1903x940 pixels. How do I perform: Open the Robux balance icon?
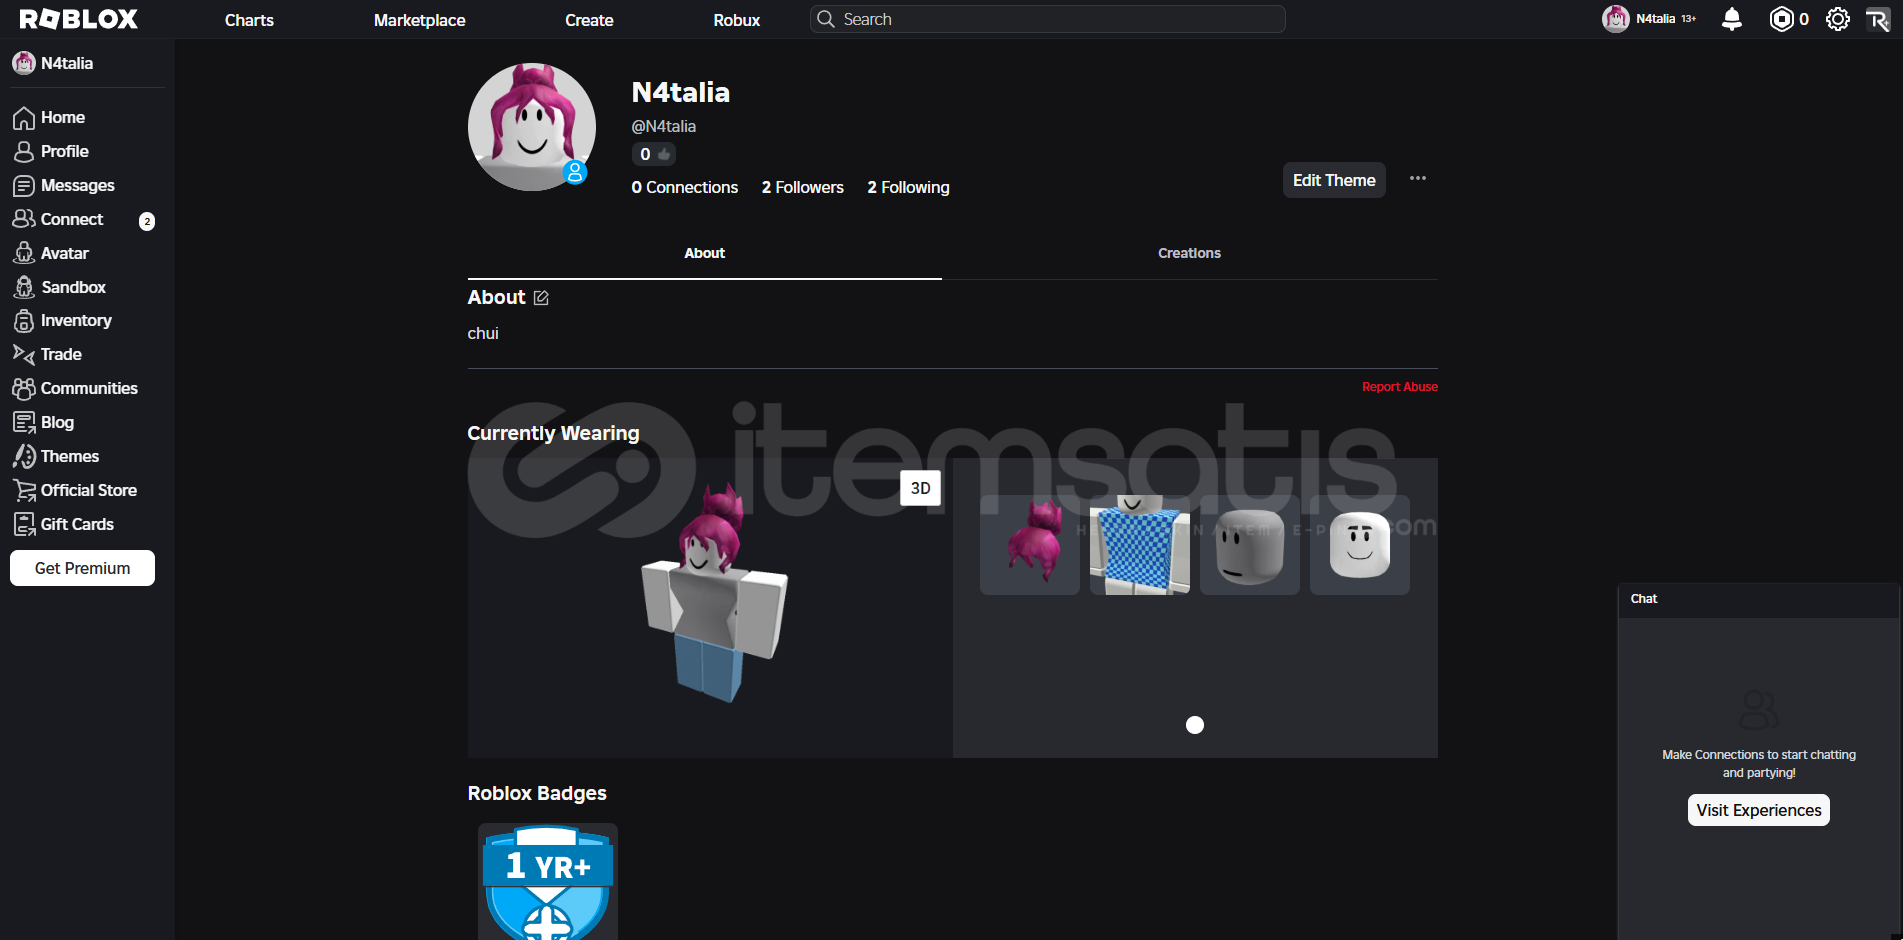tap(1781, 19)
